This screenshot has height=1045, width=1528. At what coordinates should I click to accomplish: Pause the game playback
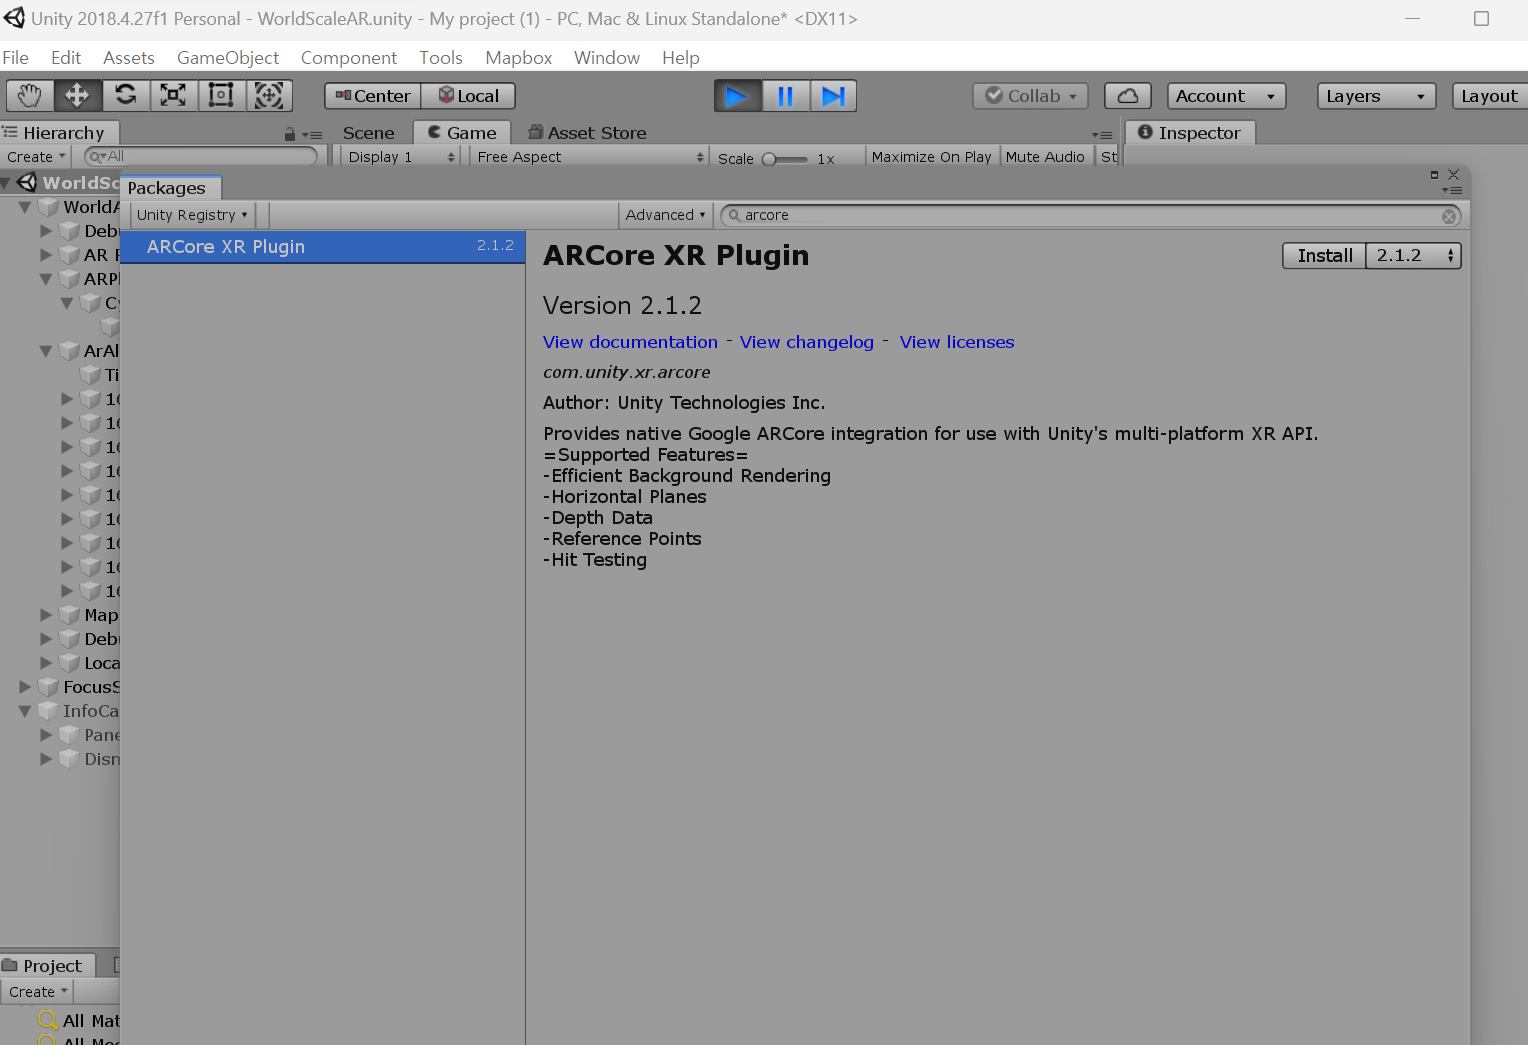(786, 96)
